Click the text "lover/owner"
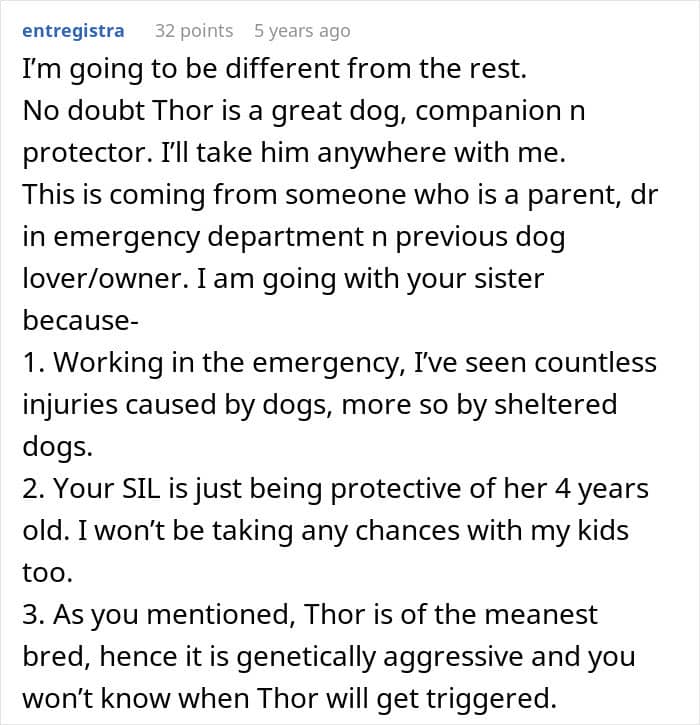 105,279
